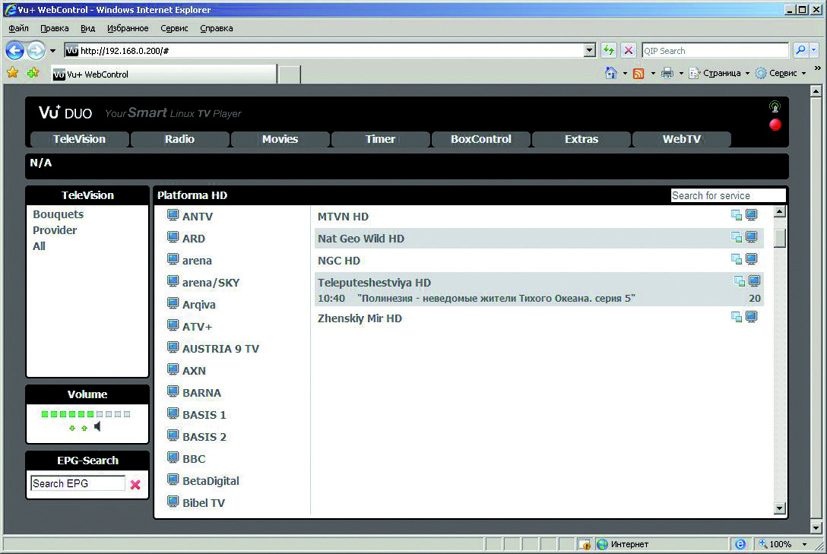Open the BetaDigital provider
Viewport: 827px width, 554px height.
click(x=210, y=481)
